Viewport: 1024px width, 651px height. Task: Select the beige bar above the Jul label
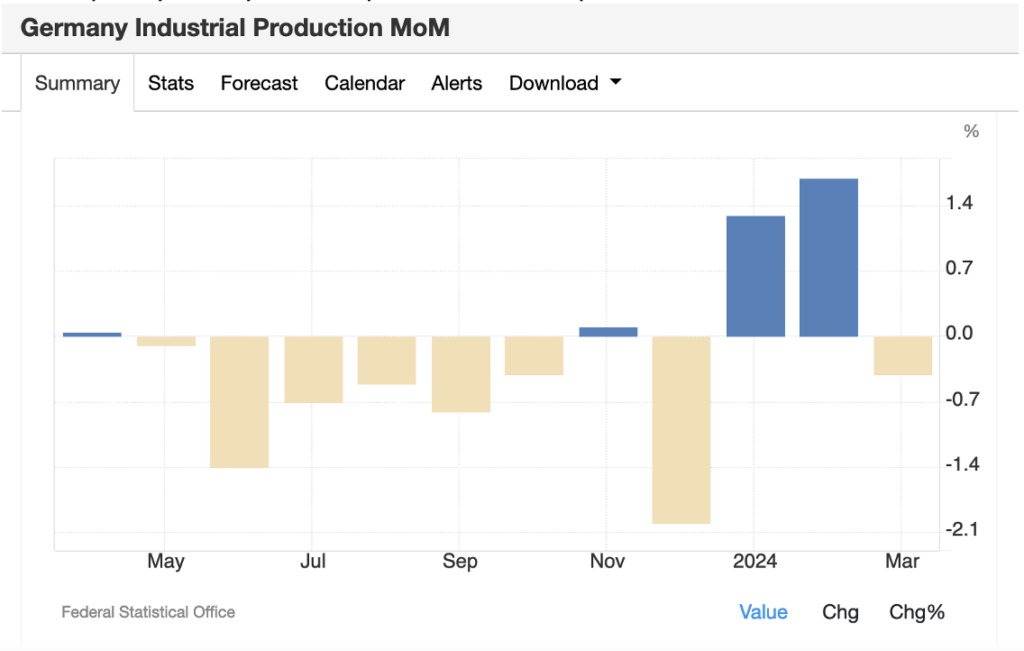pos(313,369)
